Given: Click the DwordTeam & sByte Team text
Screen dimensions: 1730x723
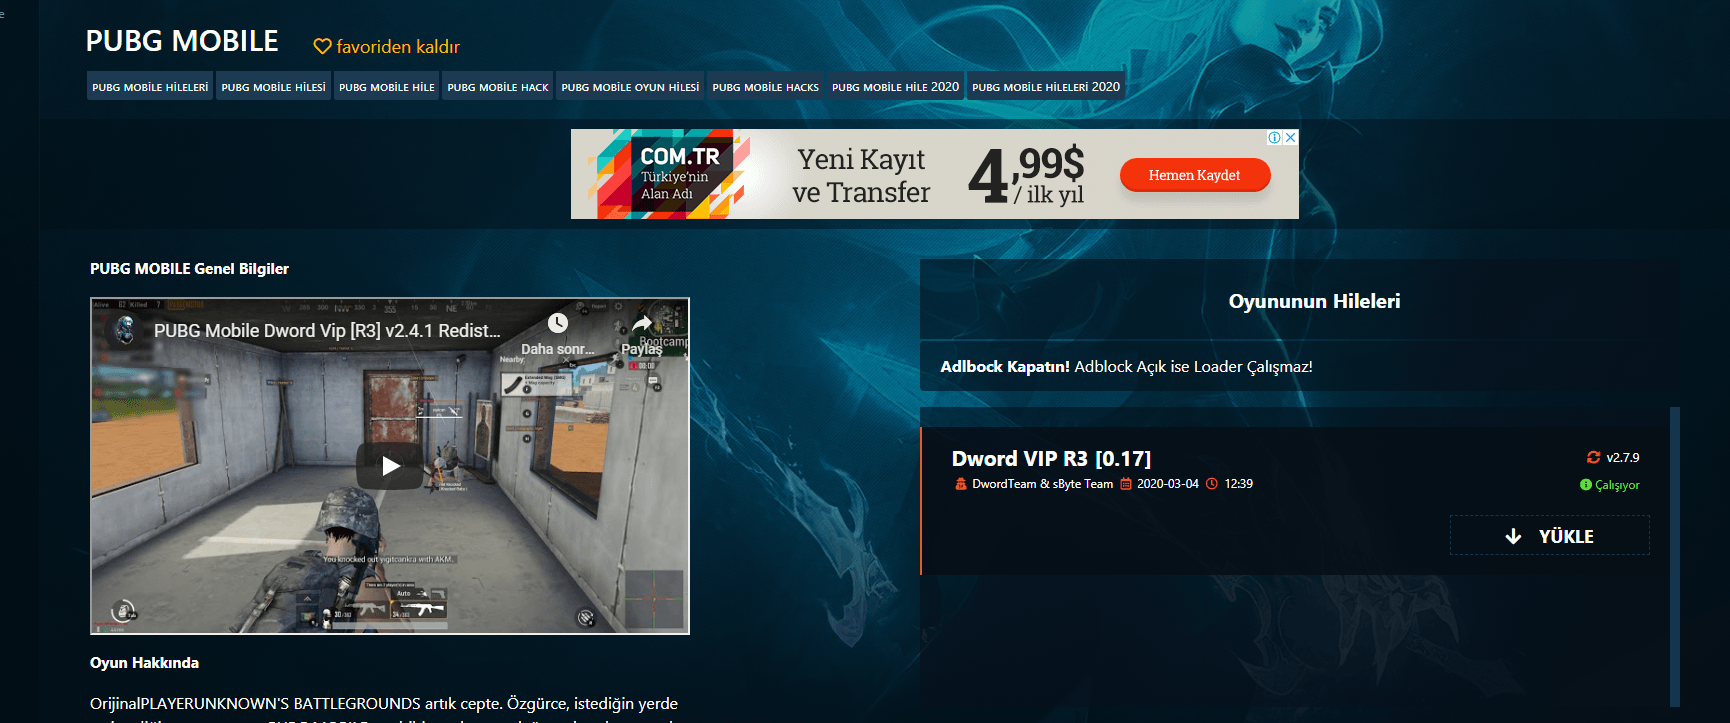Looking at the screenshot, I should 1042,484.
